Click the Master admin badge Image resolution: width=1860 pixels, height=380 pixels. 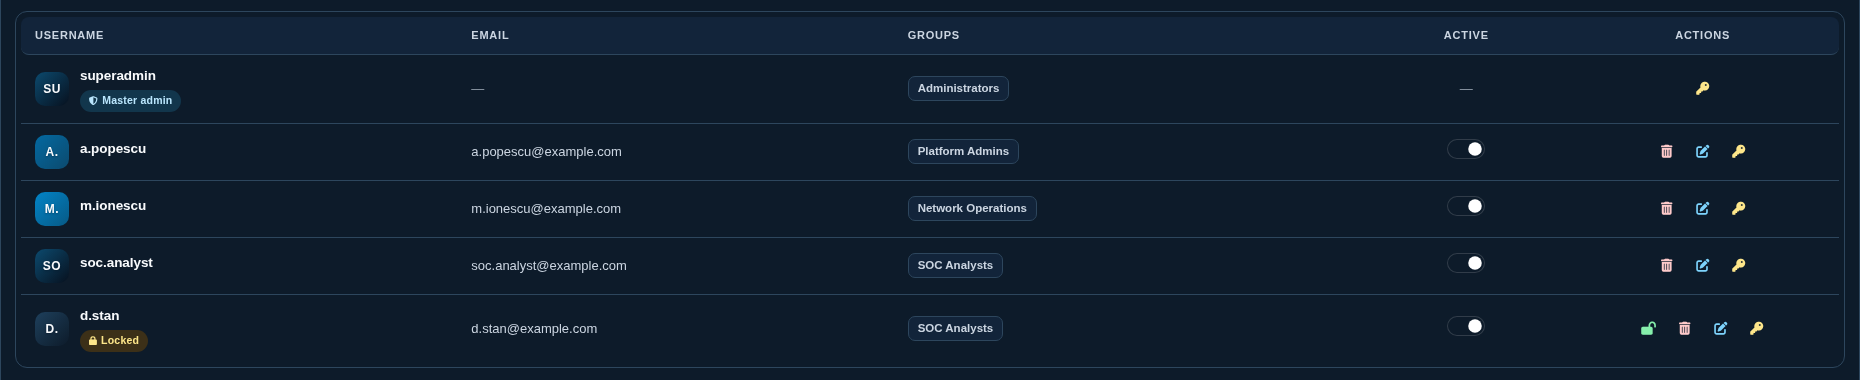click(x=130, y=101)
